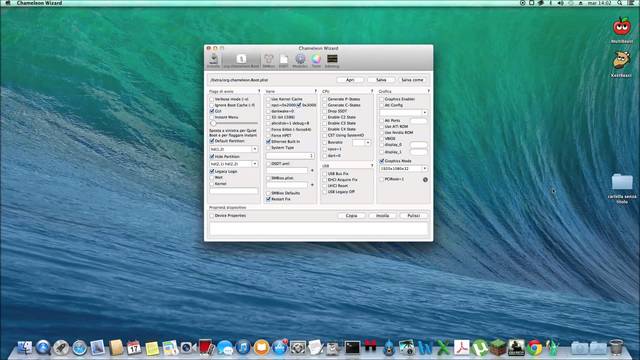Open Stickies yellow note in Dock

(152, 348)
